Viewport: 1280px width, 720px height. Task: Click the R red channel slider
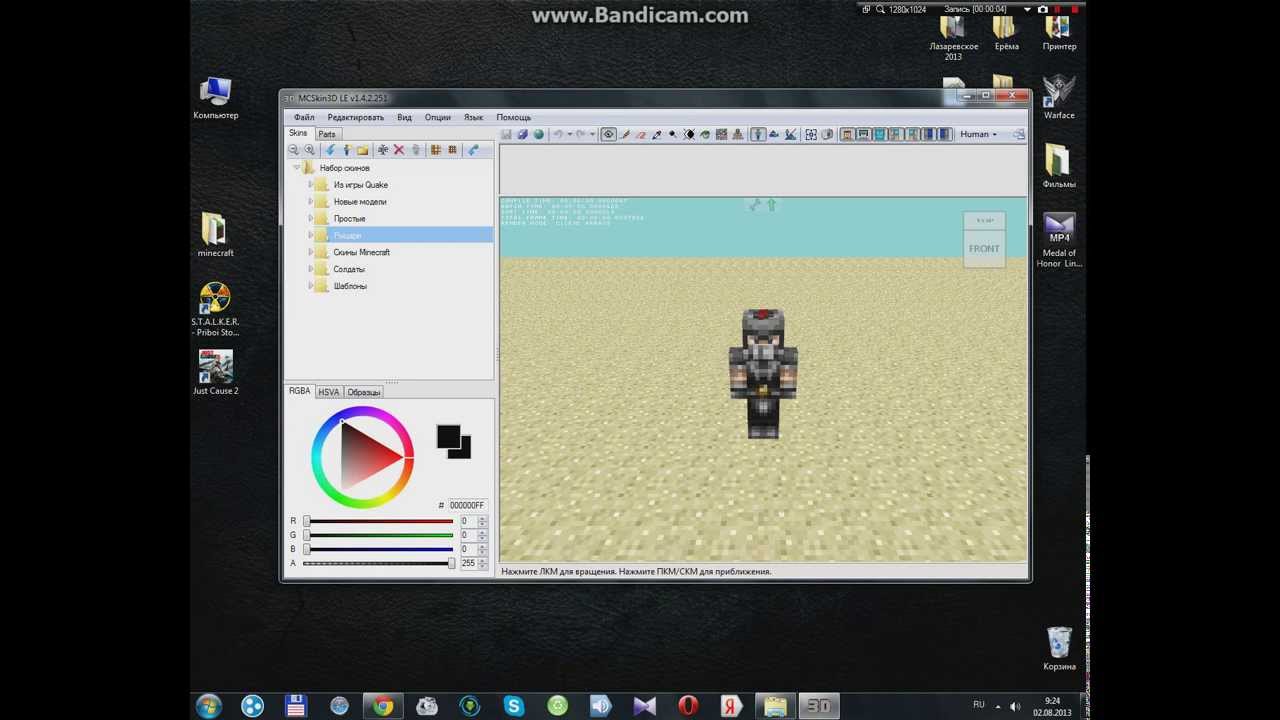click(x=379, y=521)
